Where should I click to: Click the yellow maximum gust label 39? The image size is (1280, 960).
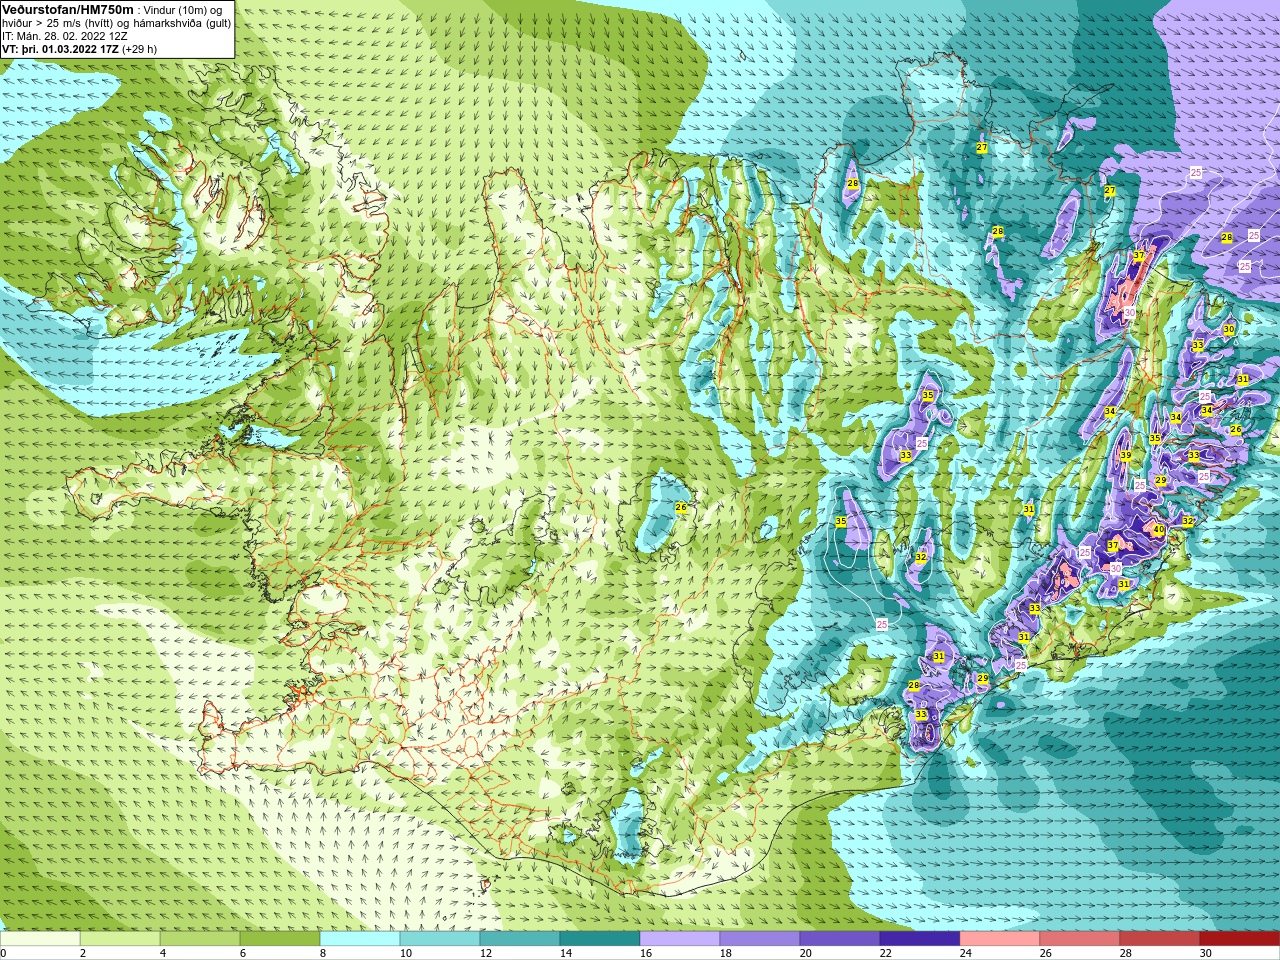(1126, 456)
